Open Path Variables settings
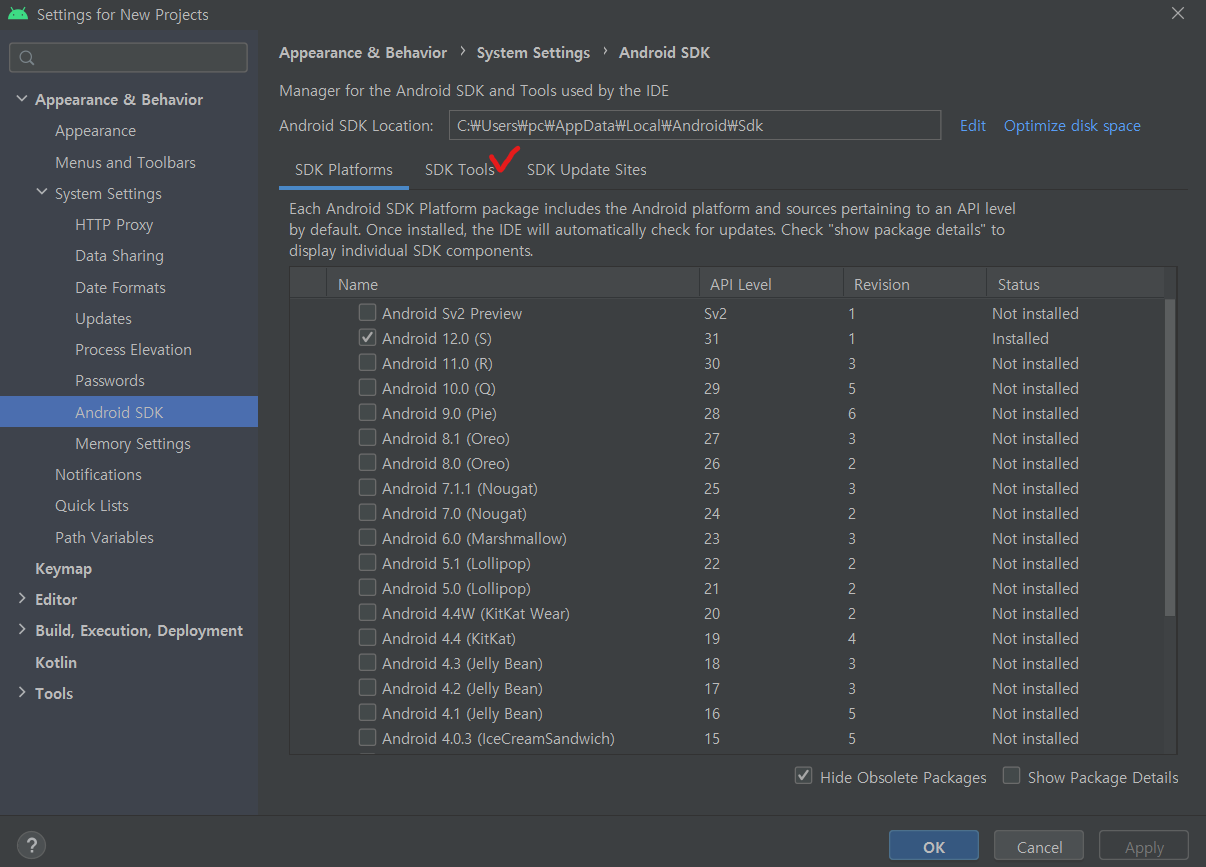 (x=104, y=537)
